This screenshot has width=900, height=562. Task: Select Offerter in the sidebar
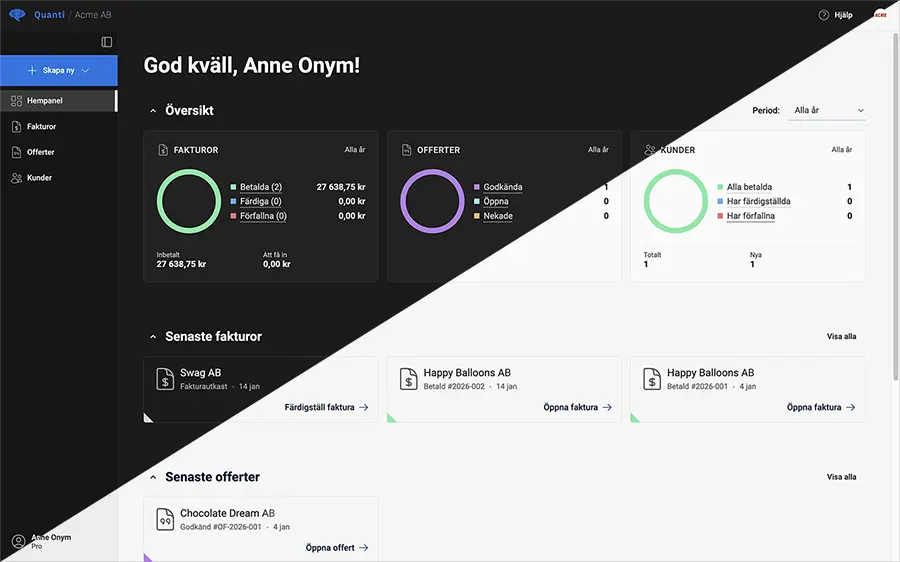pyautogui.click(x=40, y=152)
